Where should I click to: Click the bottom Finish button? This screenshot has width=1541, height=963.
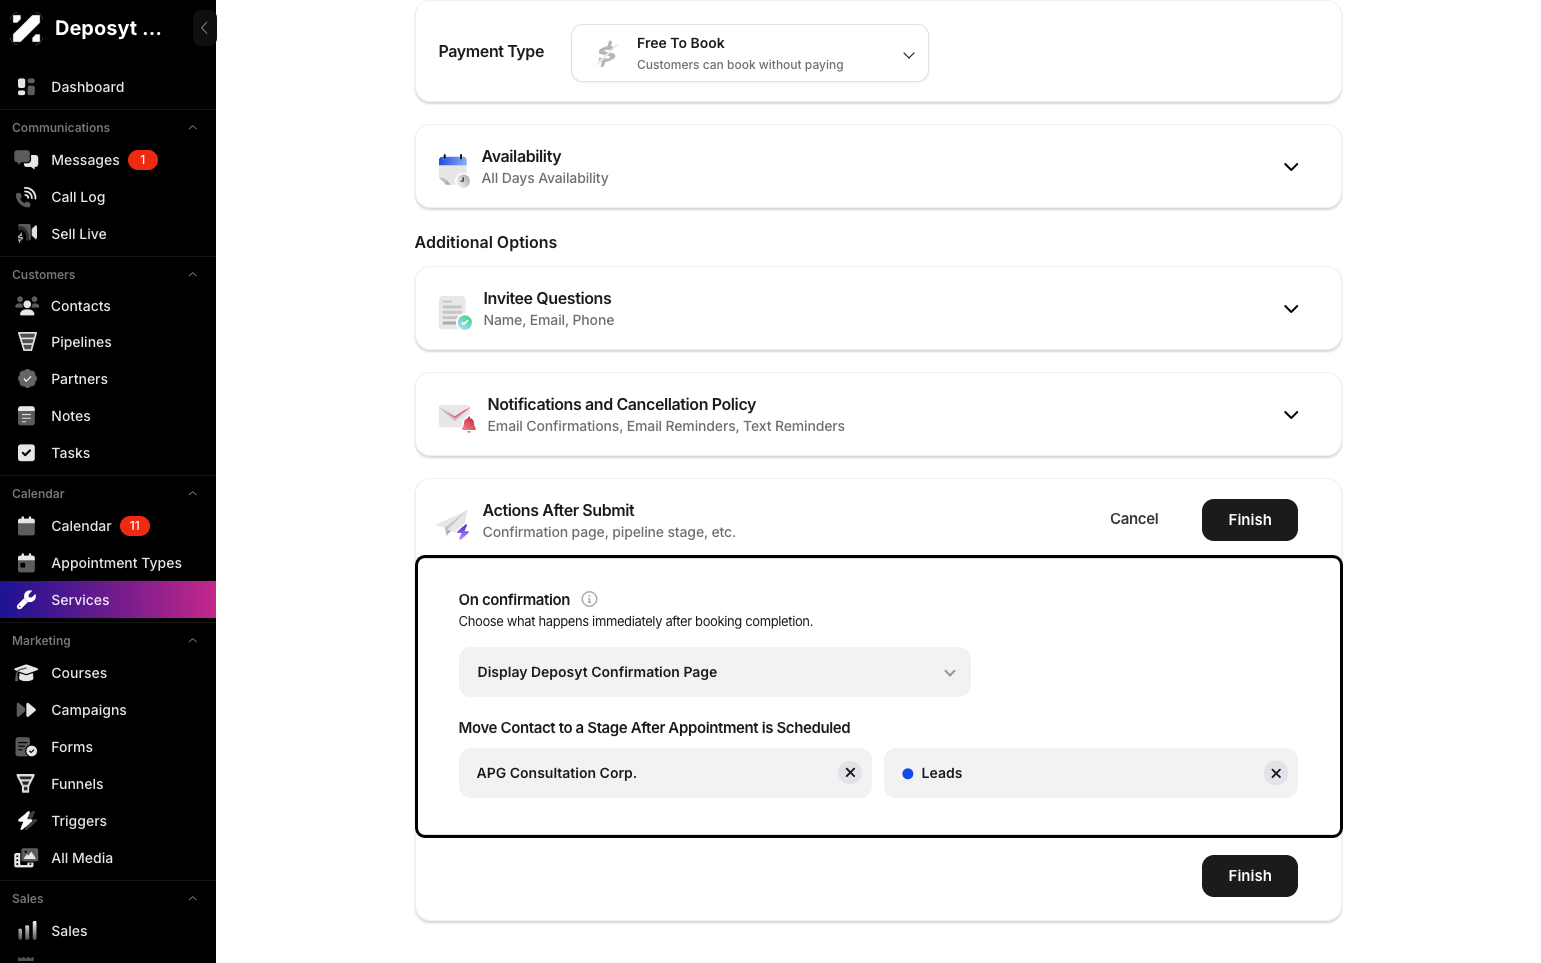pos(1250,876)
